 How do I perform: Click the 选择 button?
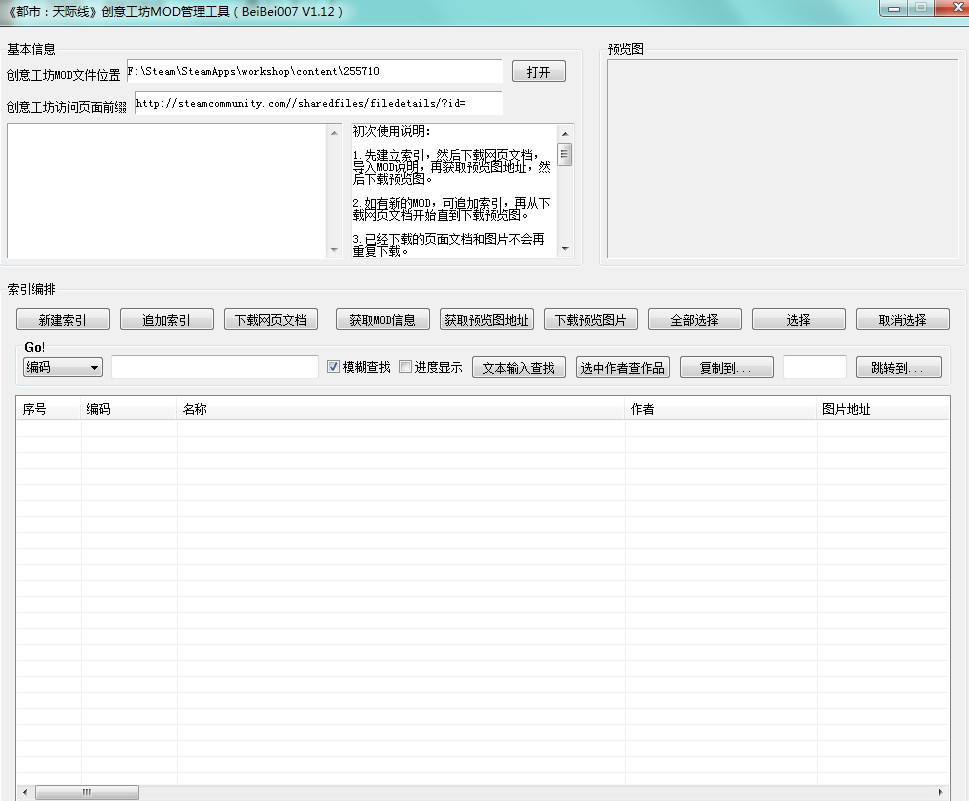[x=798, y=320]
